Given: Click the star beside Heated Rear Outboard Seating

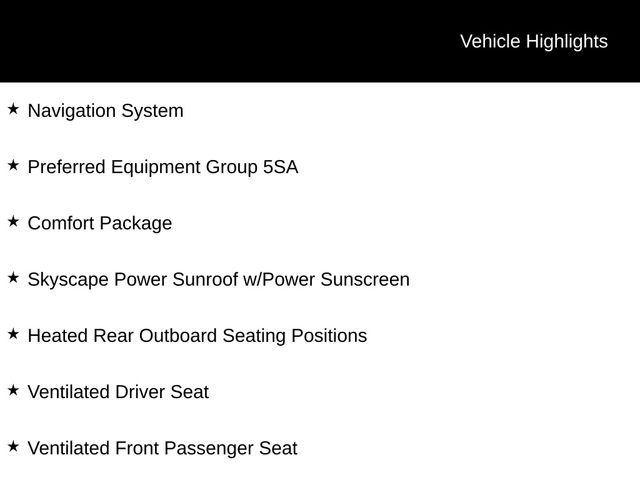Looking at the screenshot, I should (13, 334).
